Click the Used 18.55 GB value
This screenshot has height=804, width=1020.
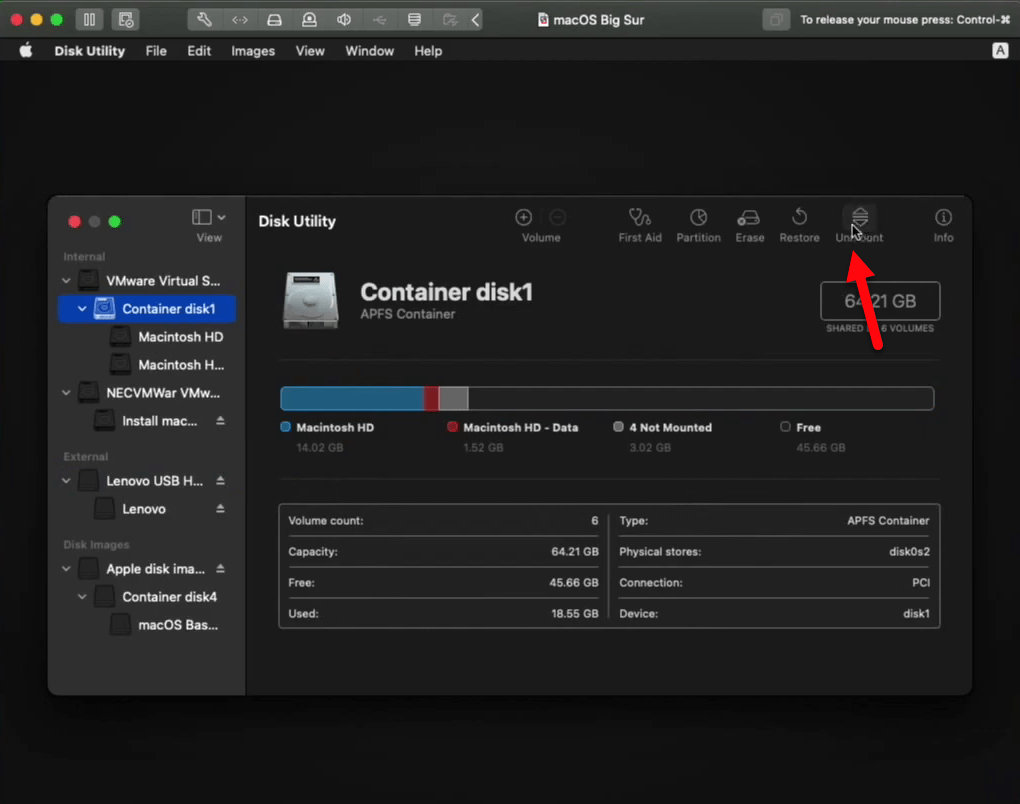coord(574,613)
